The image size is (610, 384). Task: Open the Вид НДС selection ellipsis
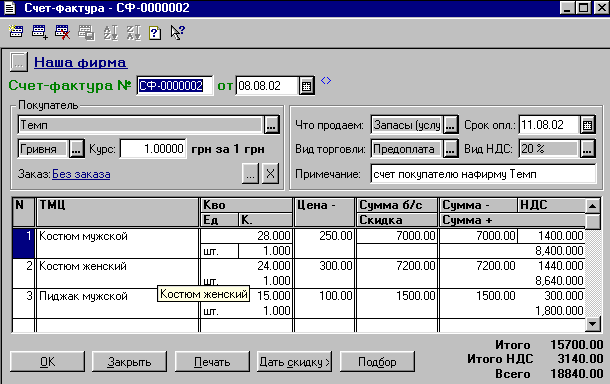pyautogui.click(x=587, y=149)
